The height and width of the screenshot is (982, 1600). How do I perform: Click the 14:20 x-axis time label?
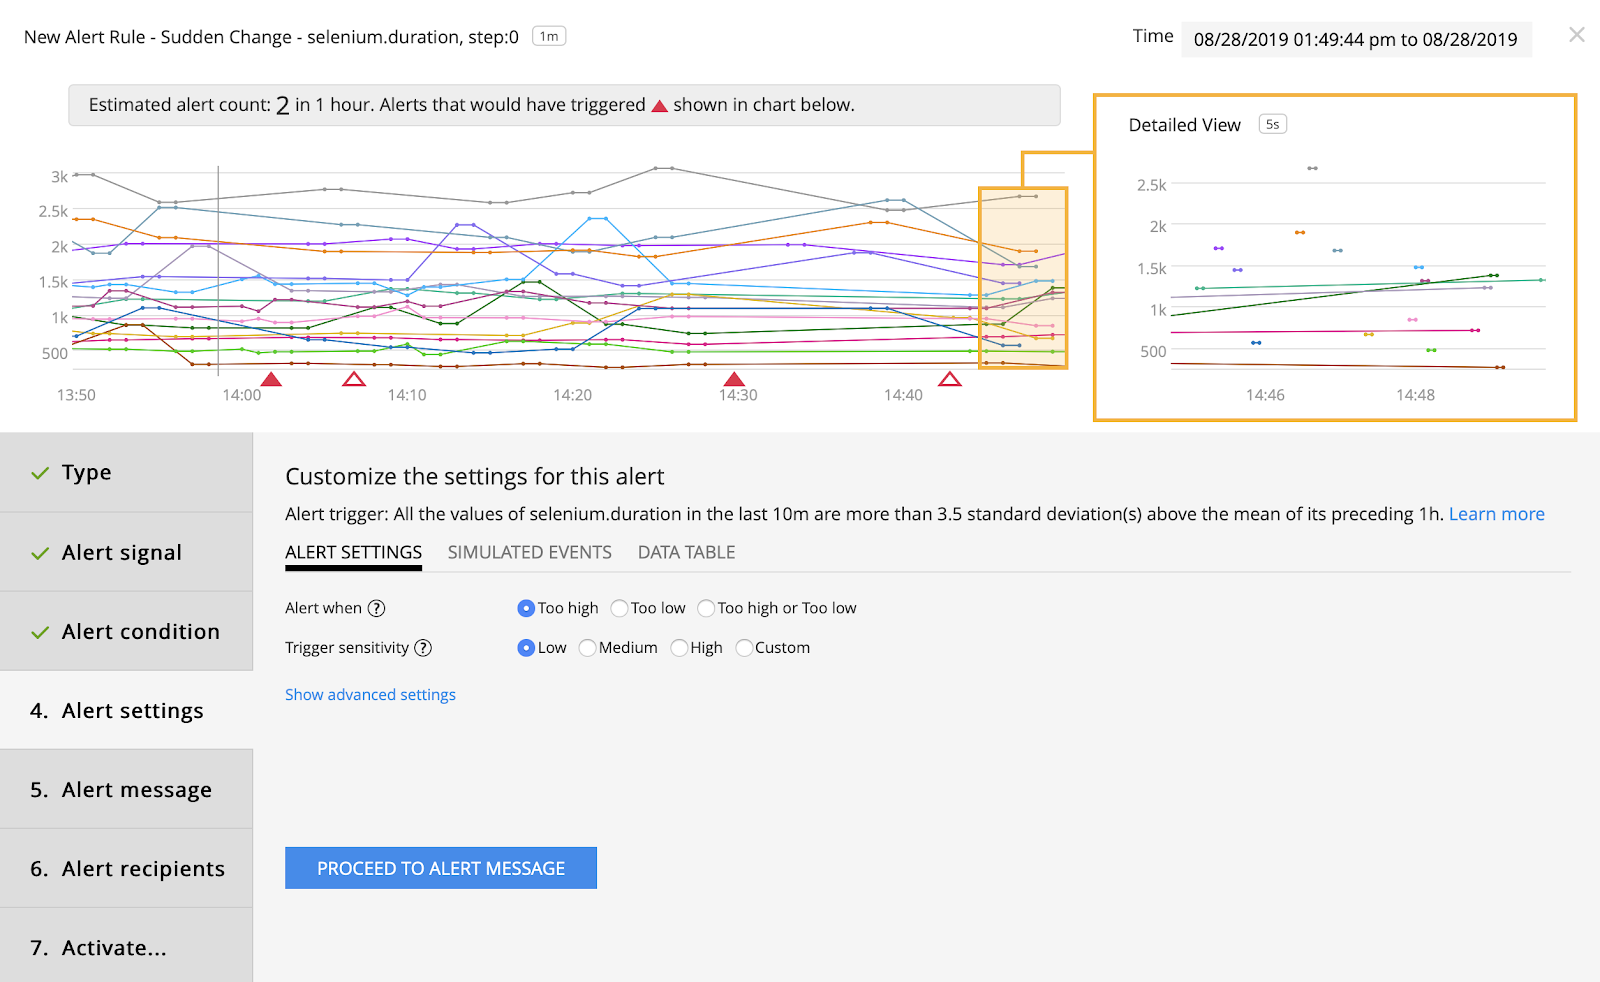(x=573, y=395)
